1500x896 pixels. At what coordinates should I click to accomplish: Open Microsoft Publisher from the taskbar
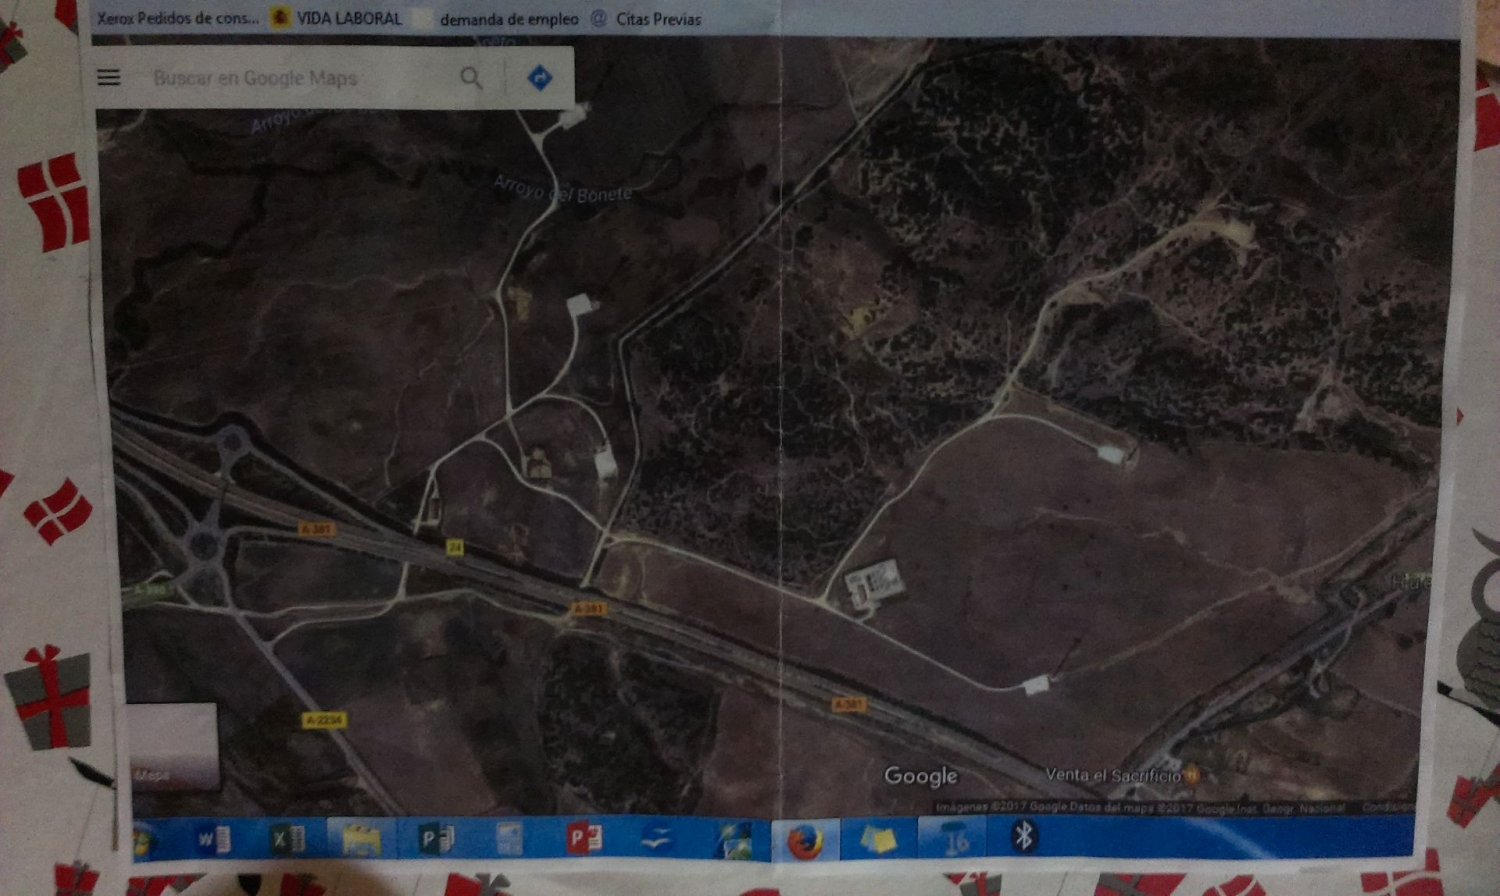435,839
